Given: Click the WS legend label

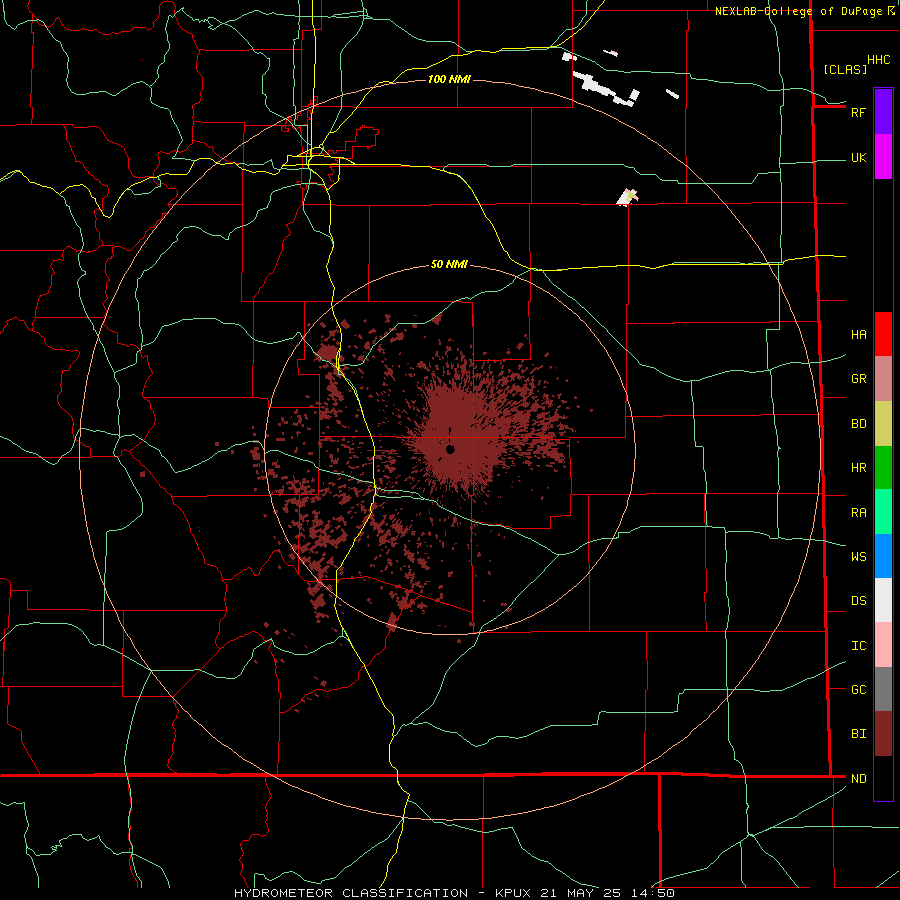Looking at the screenshot, I should (858, 557).
